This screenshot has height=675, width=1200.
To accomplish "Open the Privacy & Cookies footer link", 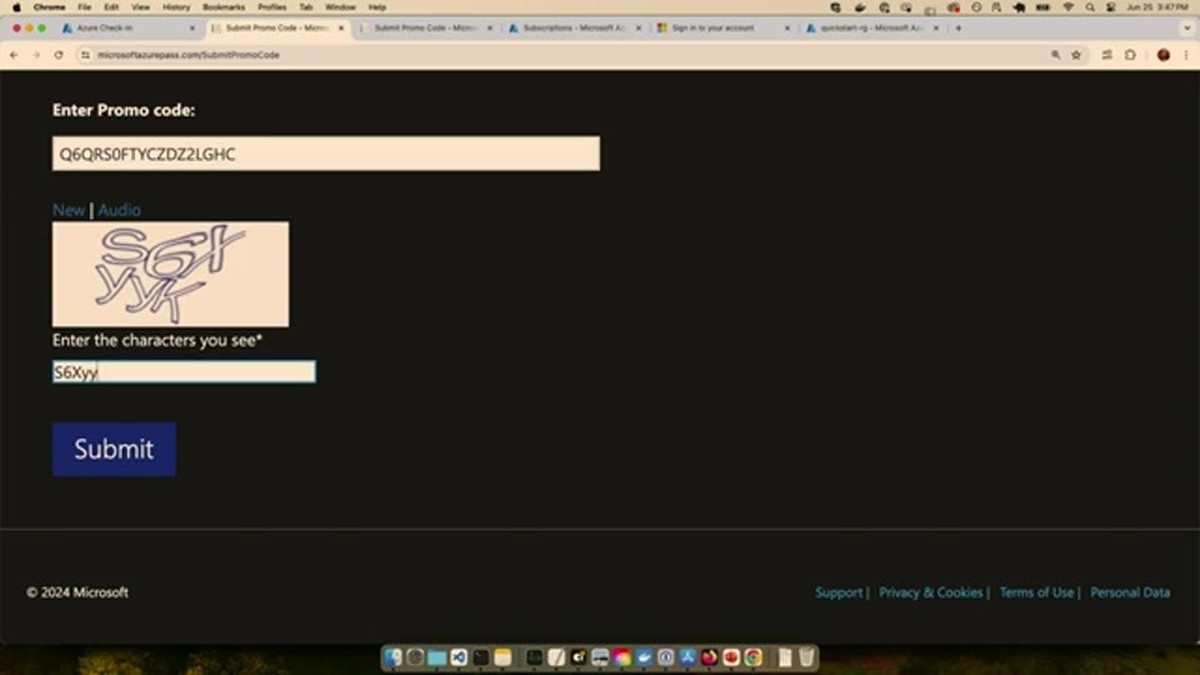I will pos(931,592).
